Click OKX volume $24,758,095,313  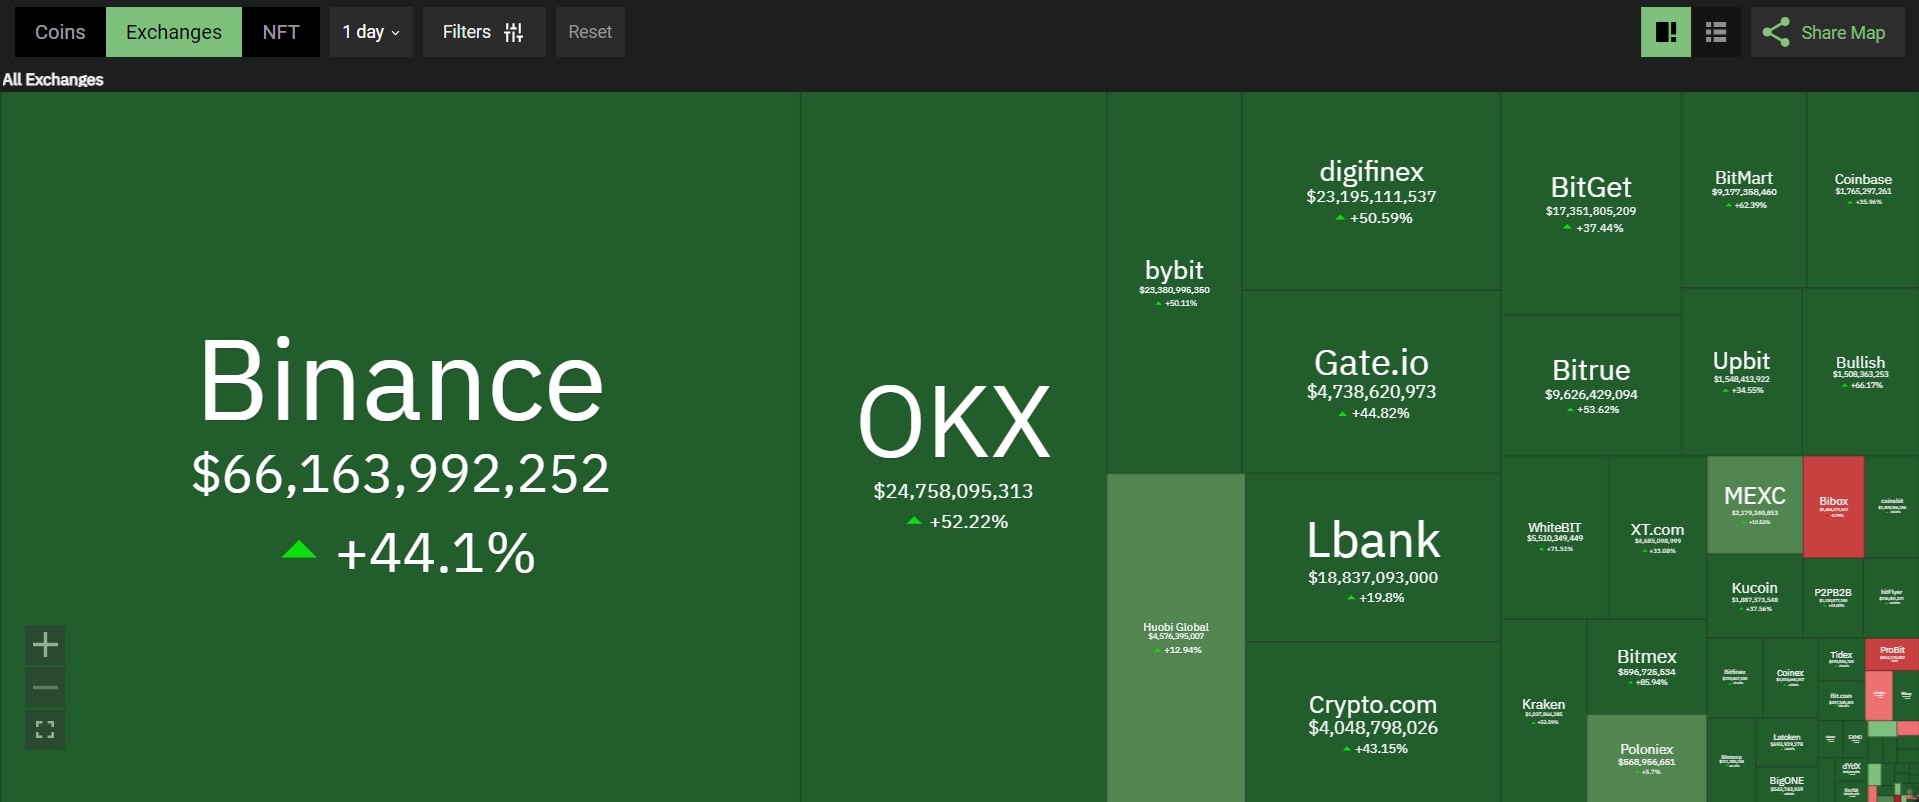(953, 491)
